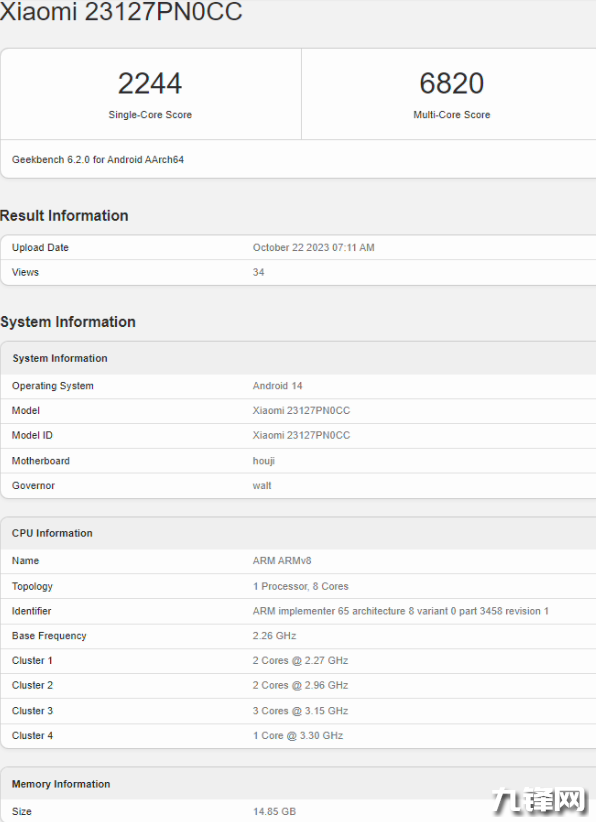
Task: Select the 1 Core @ 3.30 GHz value
Action: tap(298, 736)
